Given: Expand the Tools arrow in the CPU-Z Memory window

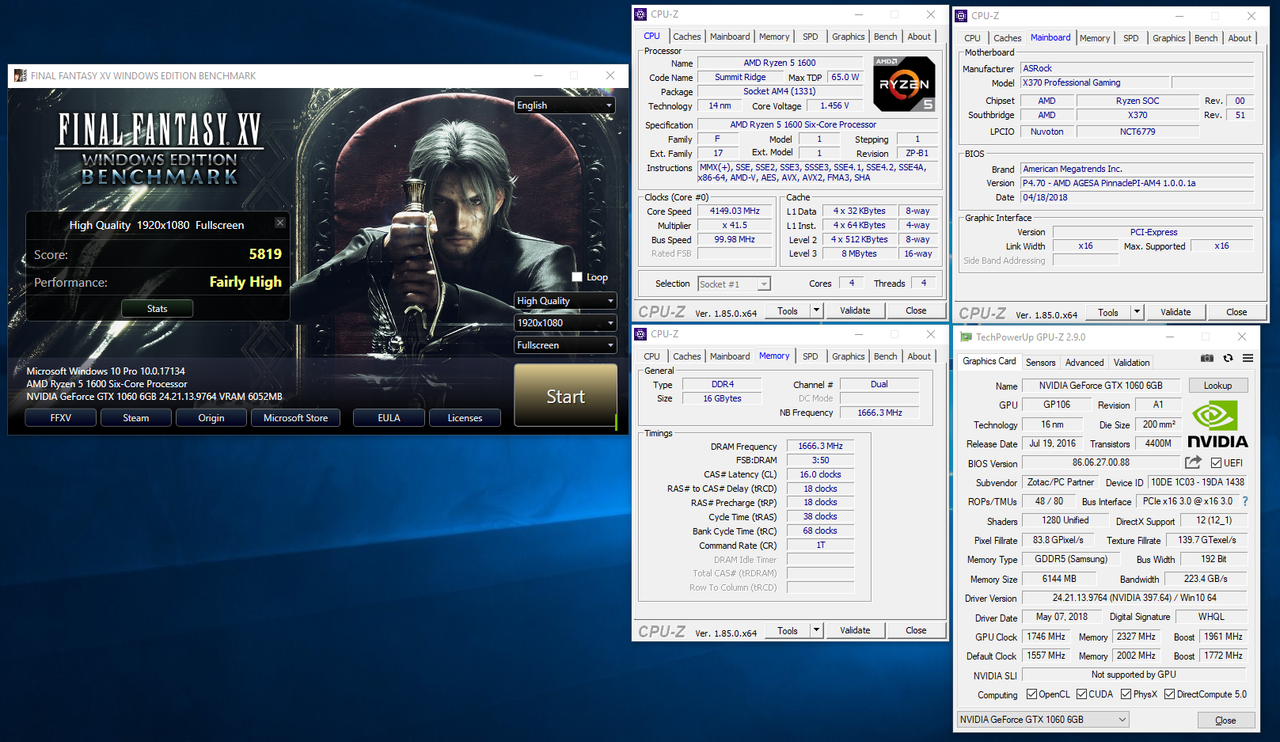Looking at the screenshot, I should (816, 631).
